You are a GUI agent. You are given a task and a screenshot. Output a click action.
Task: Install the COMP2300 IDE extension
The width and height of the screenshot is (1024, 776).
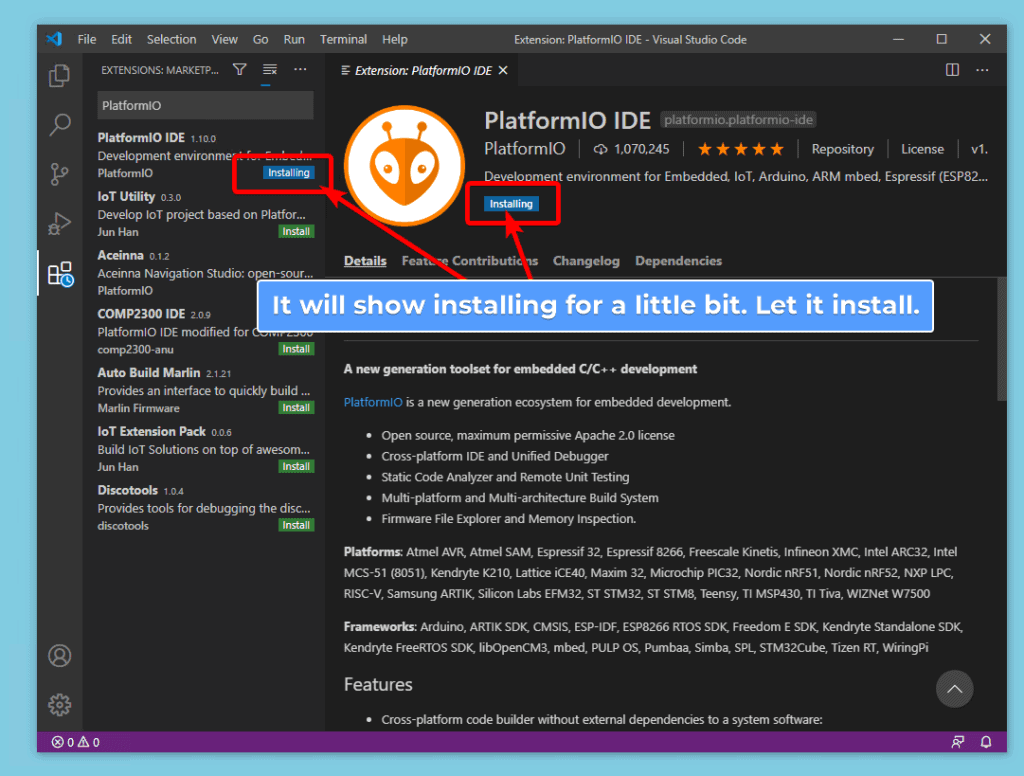pyautogui.click(x=296, y=349)
